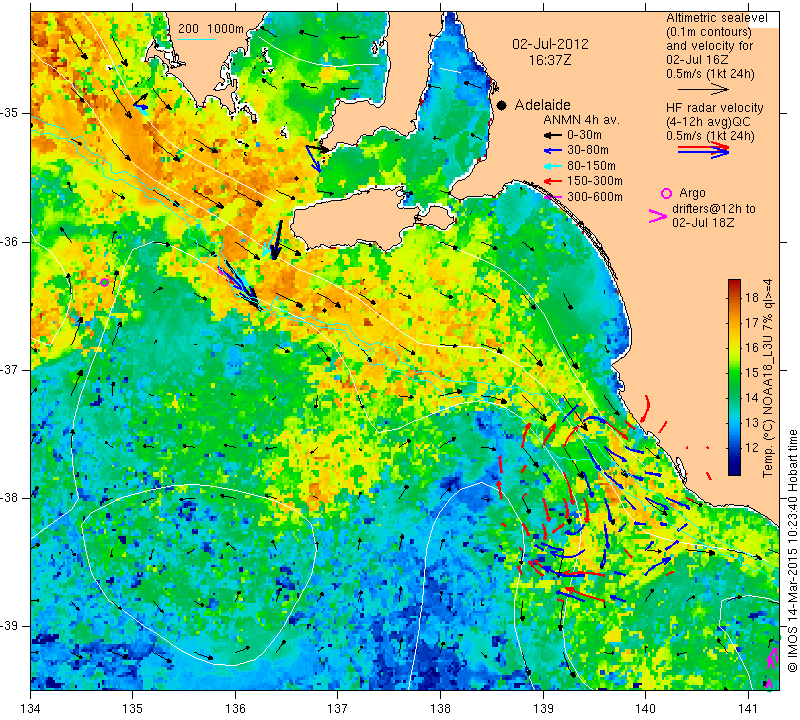Click the magenta Argo float circle on the map
The height and width of the screenshot is (720, 800).
coord(104,282)
